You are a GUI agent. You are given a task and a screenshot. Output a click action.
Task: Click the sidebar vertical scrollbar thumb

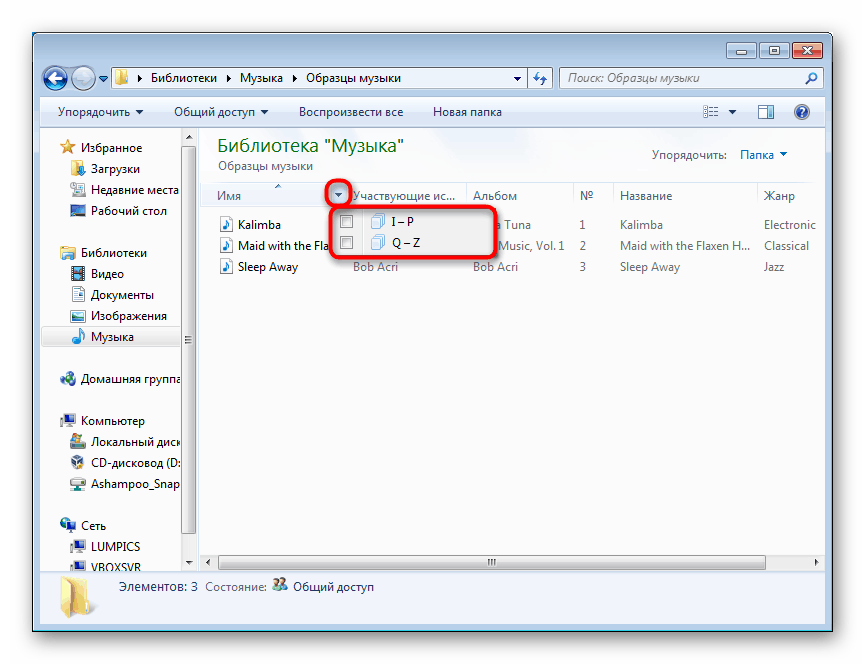[x=189, y=340]
